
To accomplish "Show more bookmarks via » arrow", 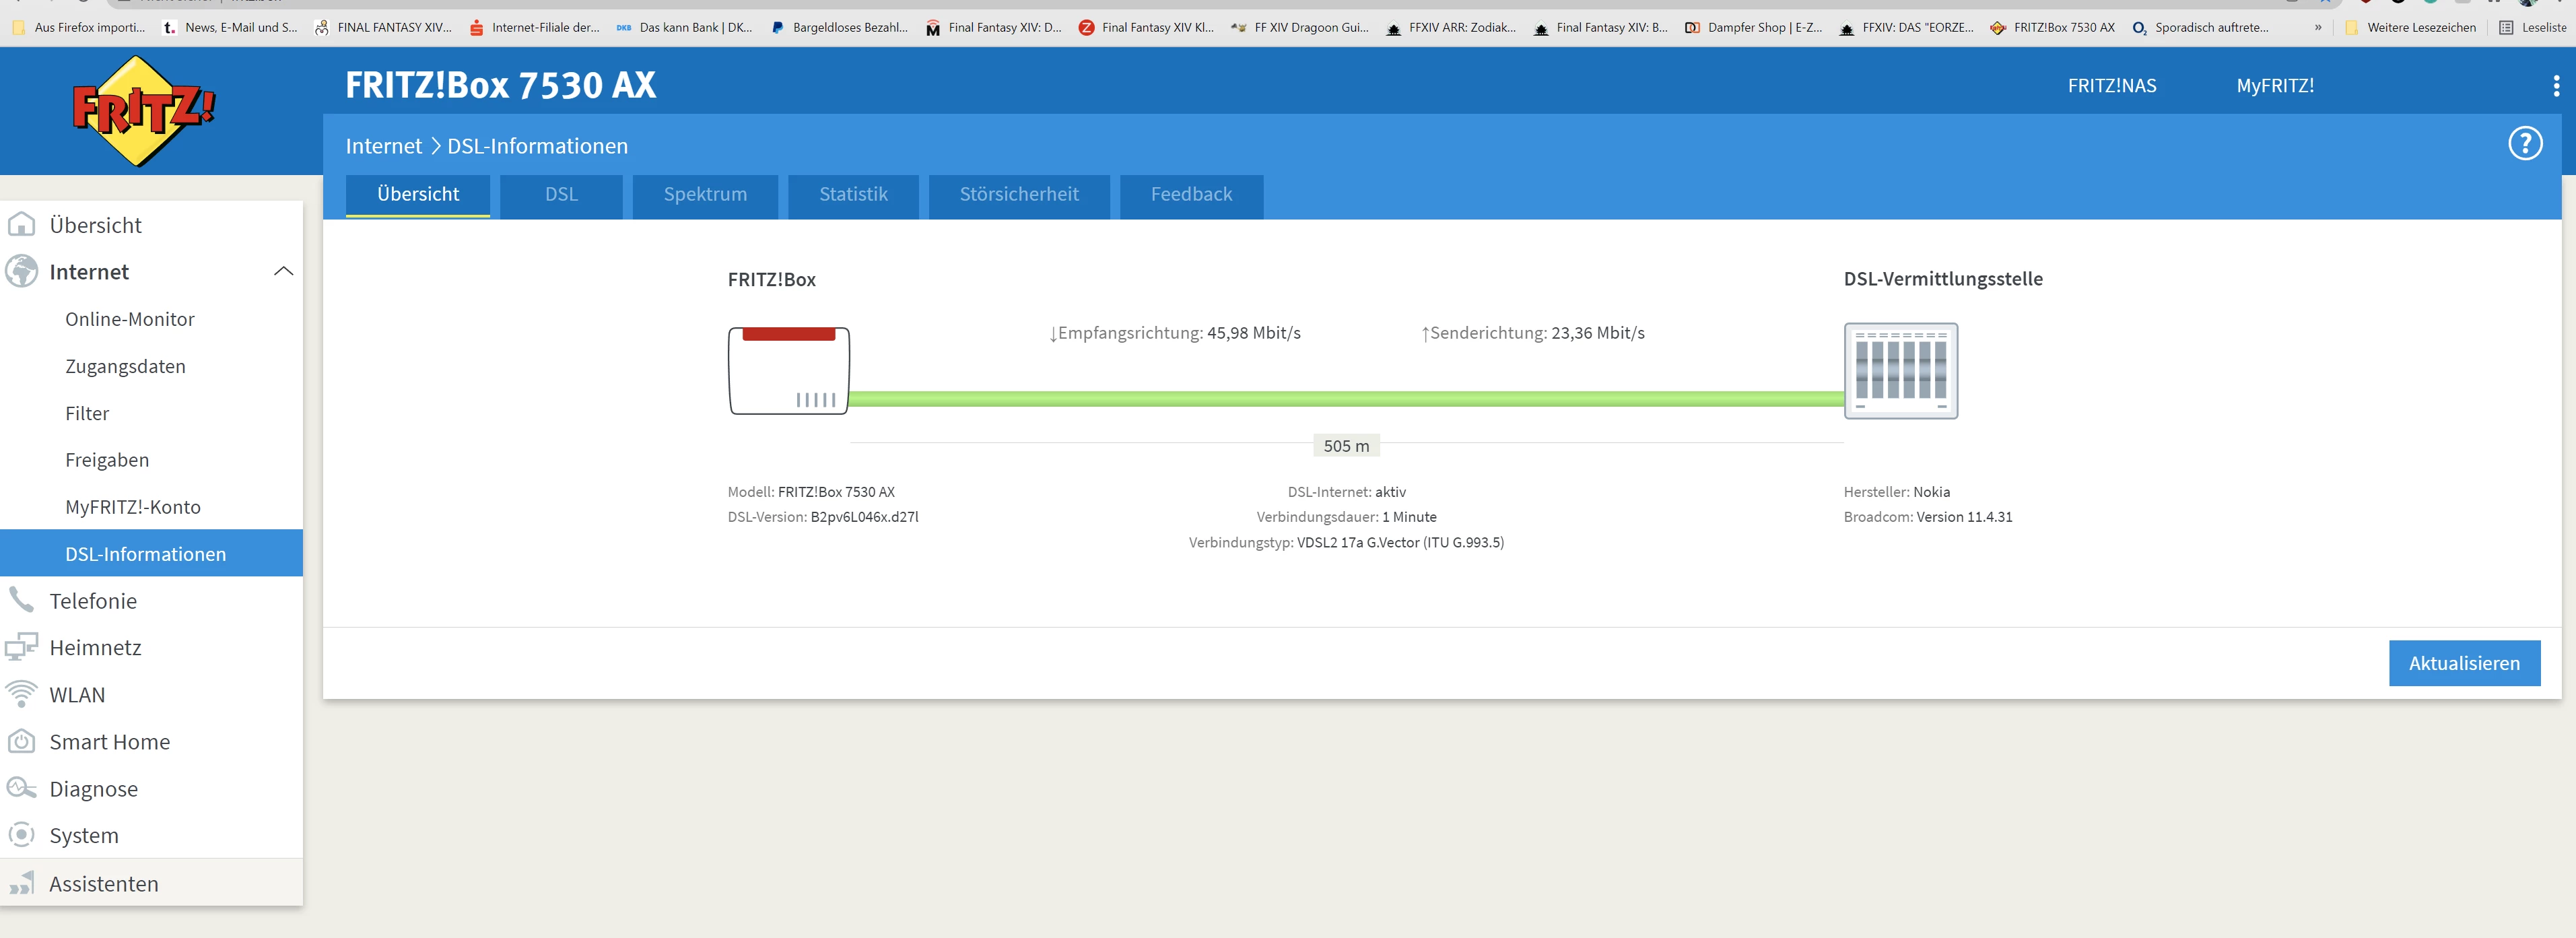I will [2317, 27].
